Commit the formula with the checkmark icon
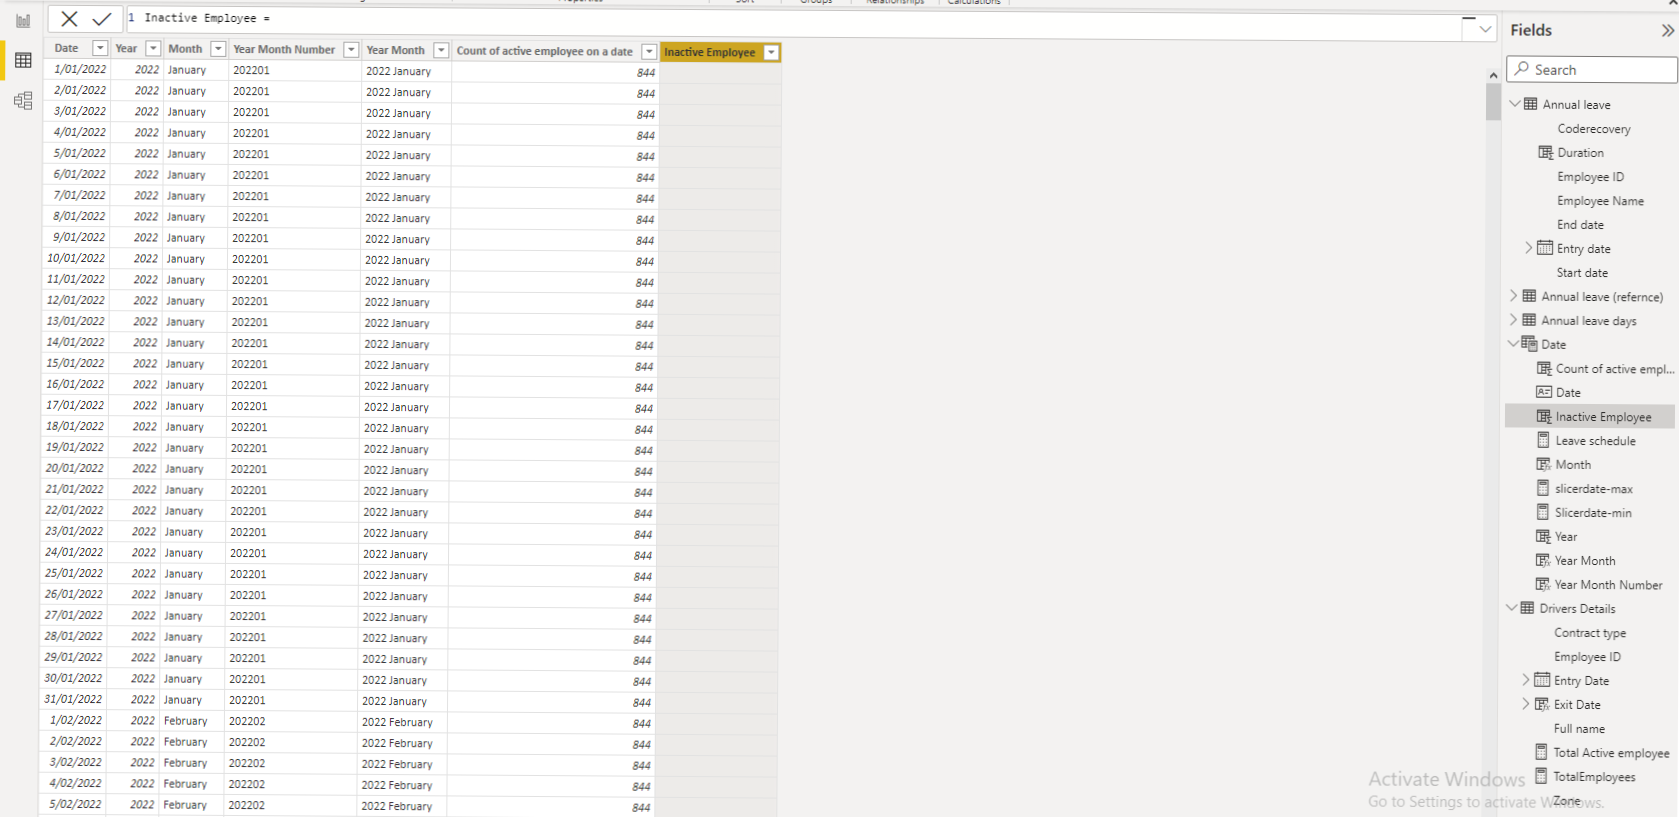 (102, 19)
